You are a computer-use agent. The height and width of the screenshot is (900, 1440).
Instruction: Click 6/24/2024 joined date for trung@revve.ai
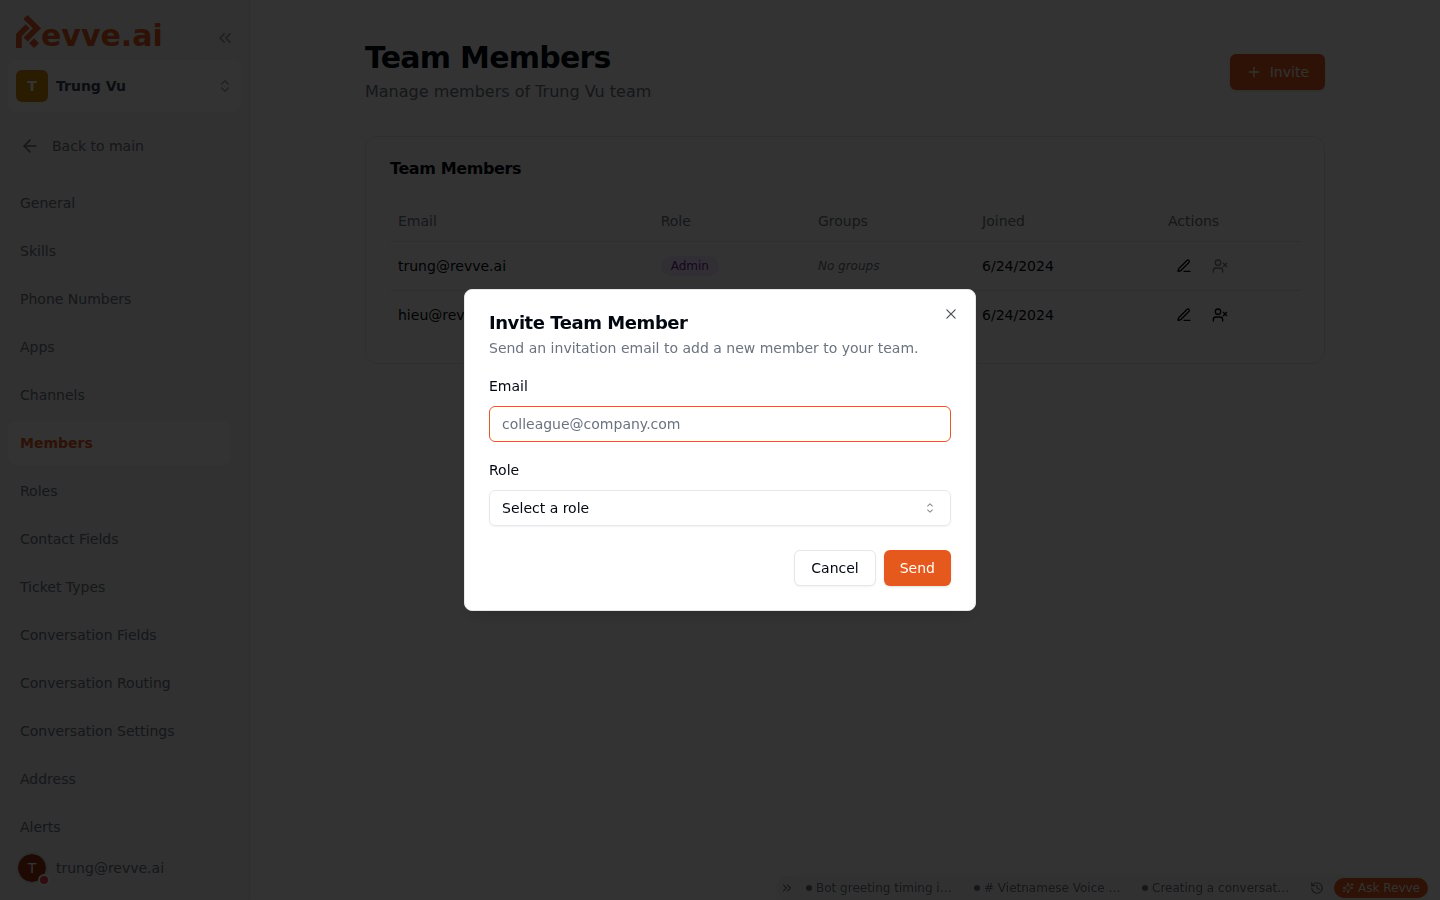pos(1018,266)
